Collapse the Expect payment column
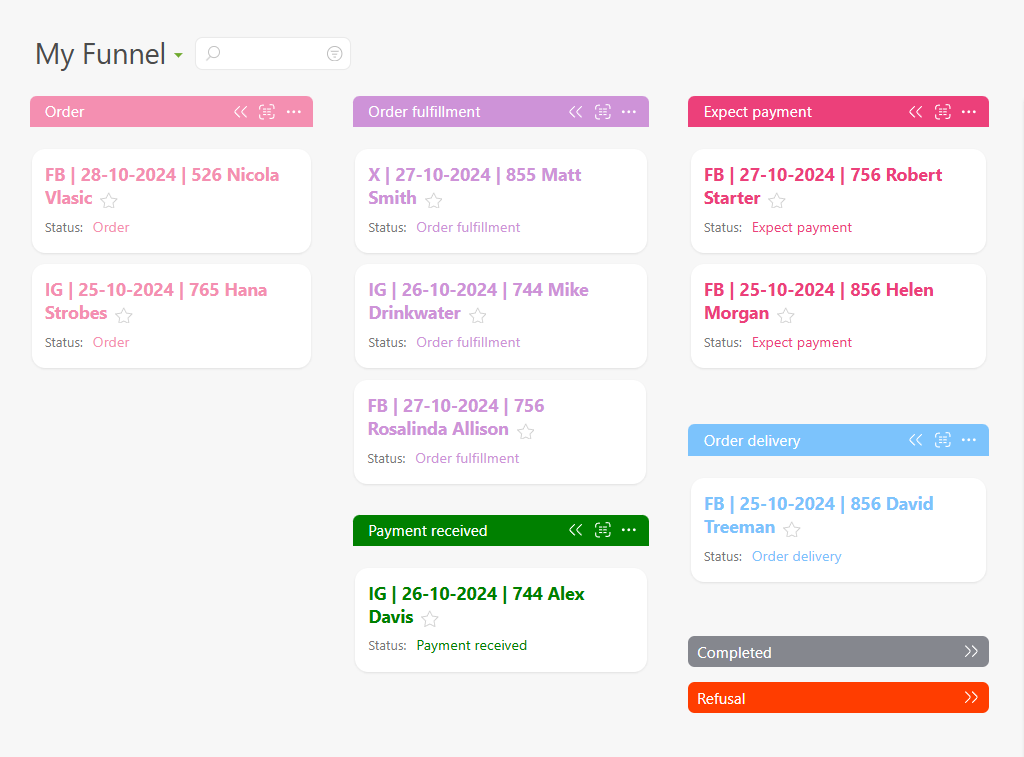Viewport: 1024px width, 757px height. 916,112
